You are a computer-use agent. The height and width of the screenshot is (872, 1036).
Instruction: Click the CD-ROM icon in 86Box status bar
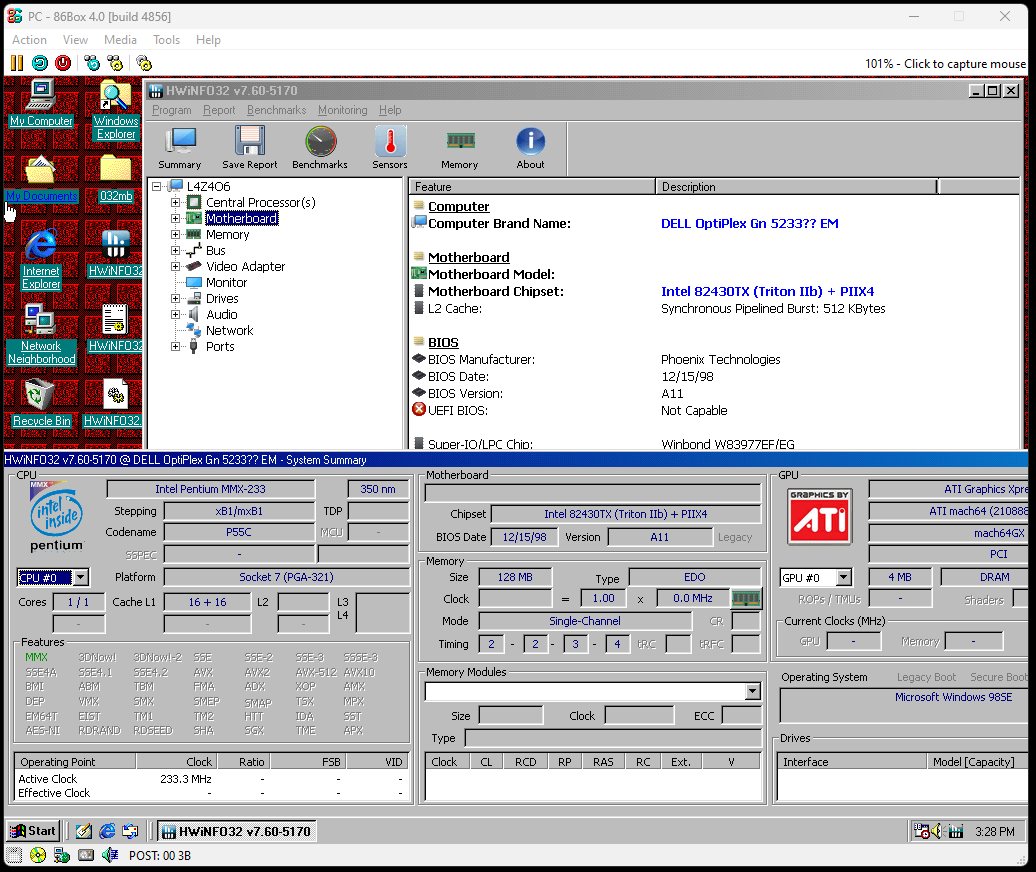coord(38,855)
